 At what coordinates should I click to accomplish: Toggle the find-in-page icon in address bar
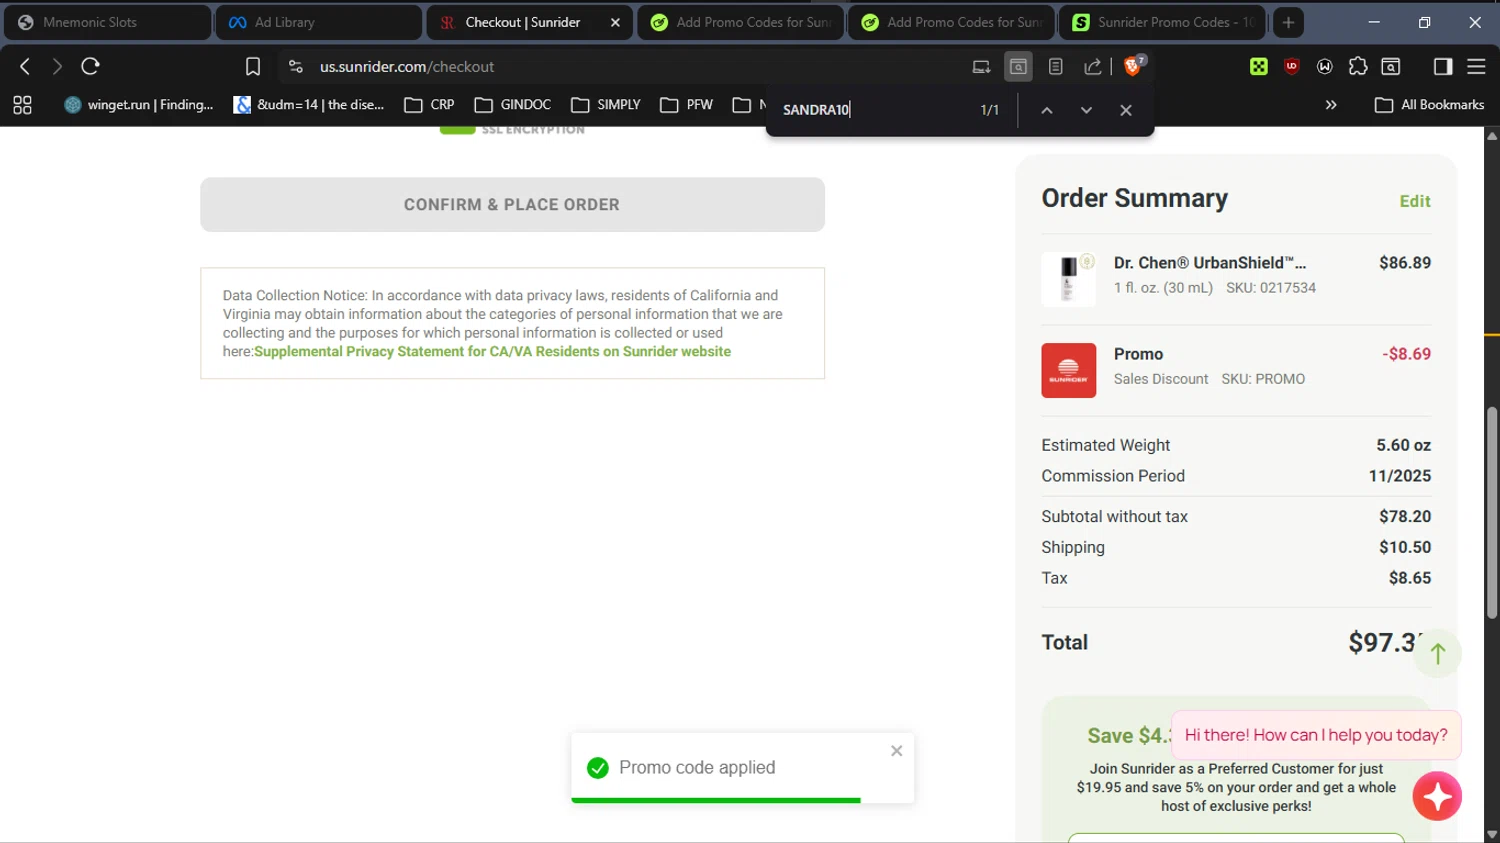point(1018,67)
